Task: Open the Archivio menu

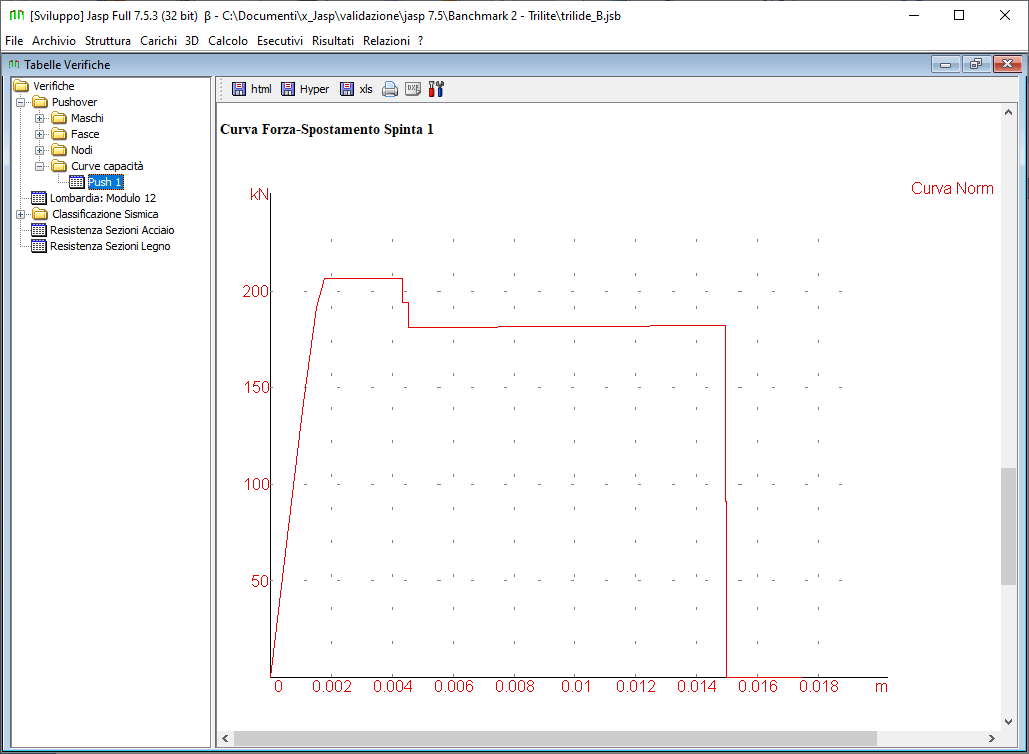Action: tap(54, 41)
